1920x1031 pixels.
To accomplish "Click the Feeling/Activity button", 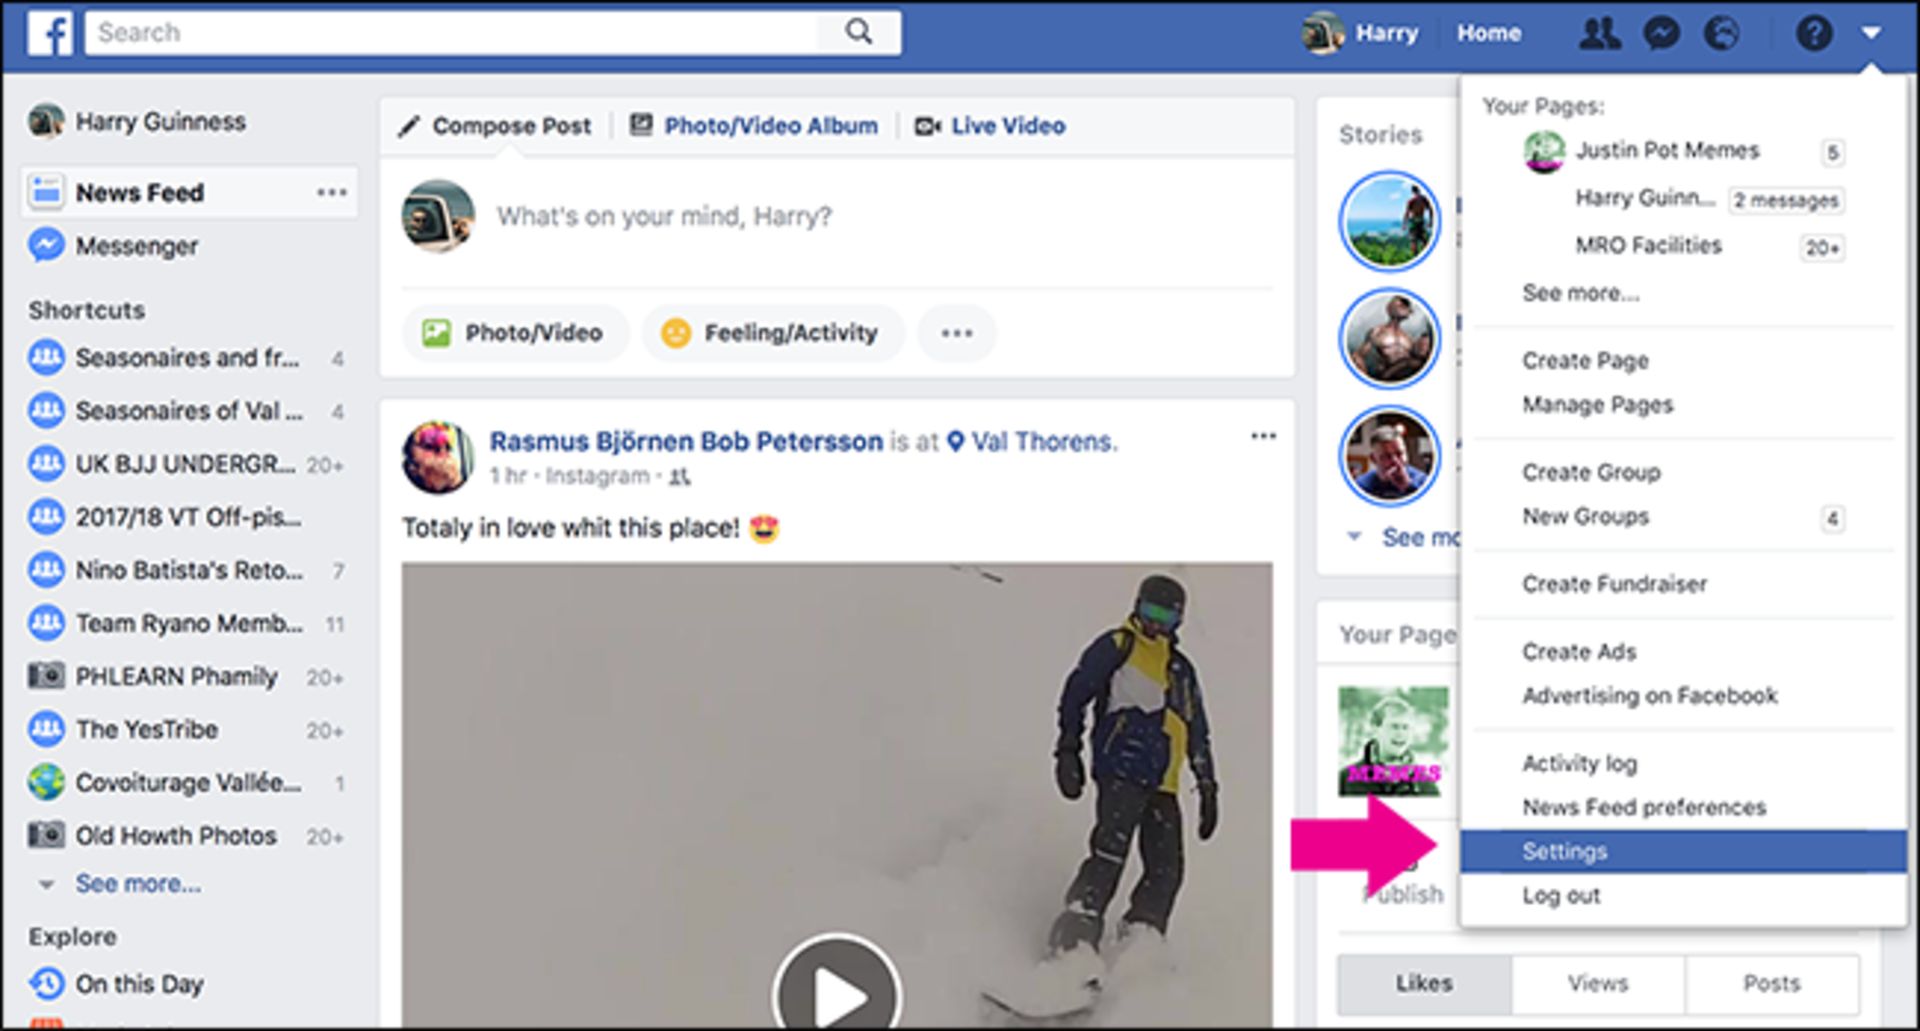I will pyautogui.click(x=773, y=333).
